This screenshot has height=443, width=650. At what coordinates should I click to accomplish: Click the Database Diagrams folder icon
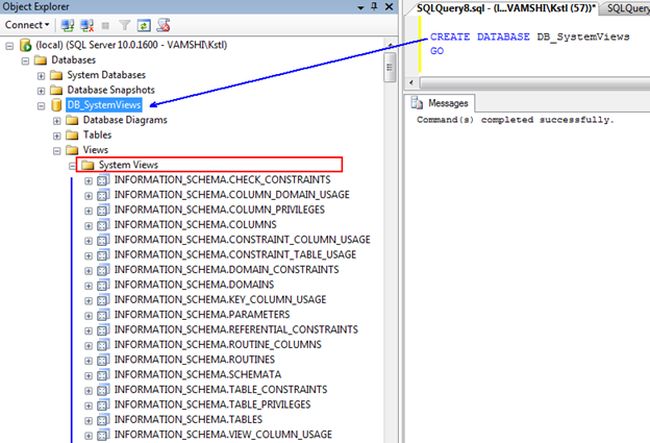tap(72, 120)
